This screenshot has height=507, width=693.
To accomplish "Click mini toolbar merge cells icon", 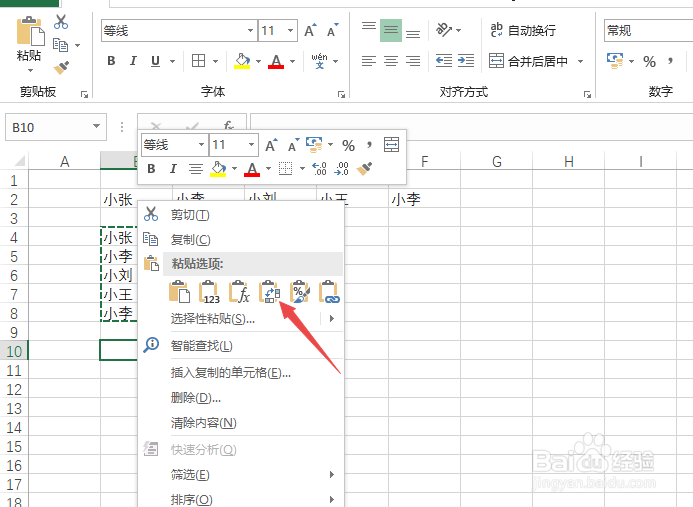I will pos(391,145).
